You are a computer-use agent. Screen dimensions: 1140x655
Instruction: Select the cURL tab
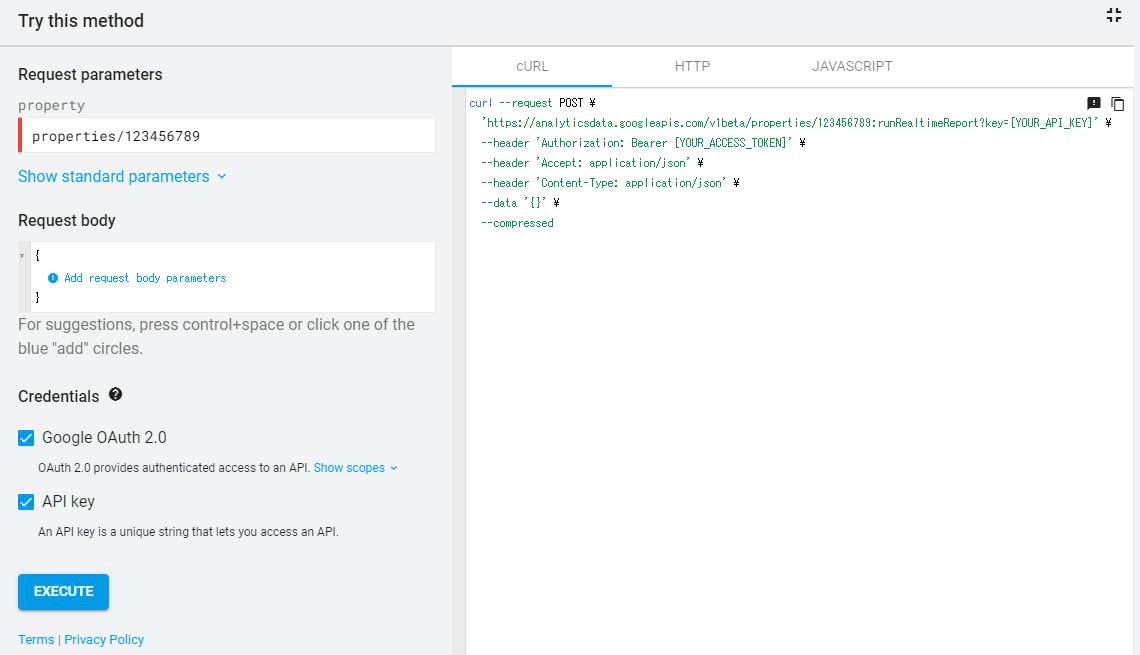click(x=532, y=66)
